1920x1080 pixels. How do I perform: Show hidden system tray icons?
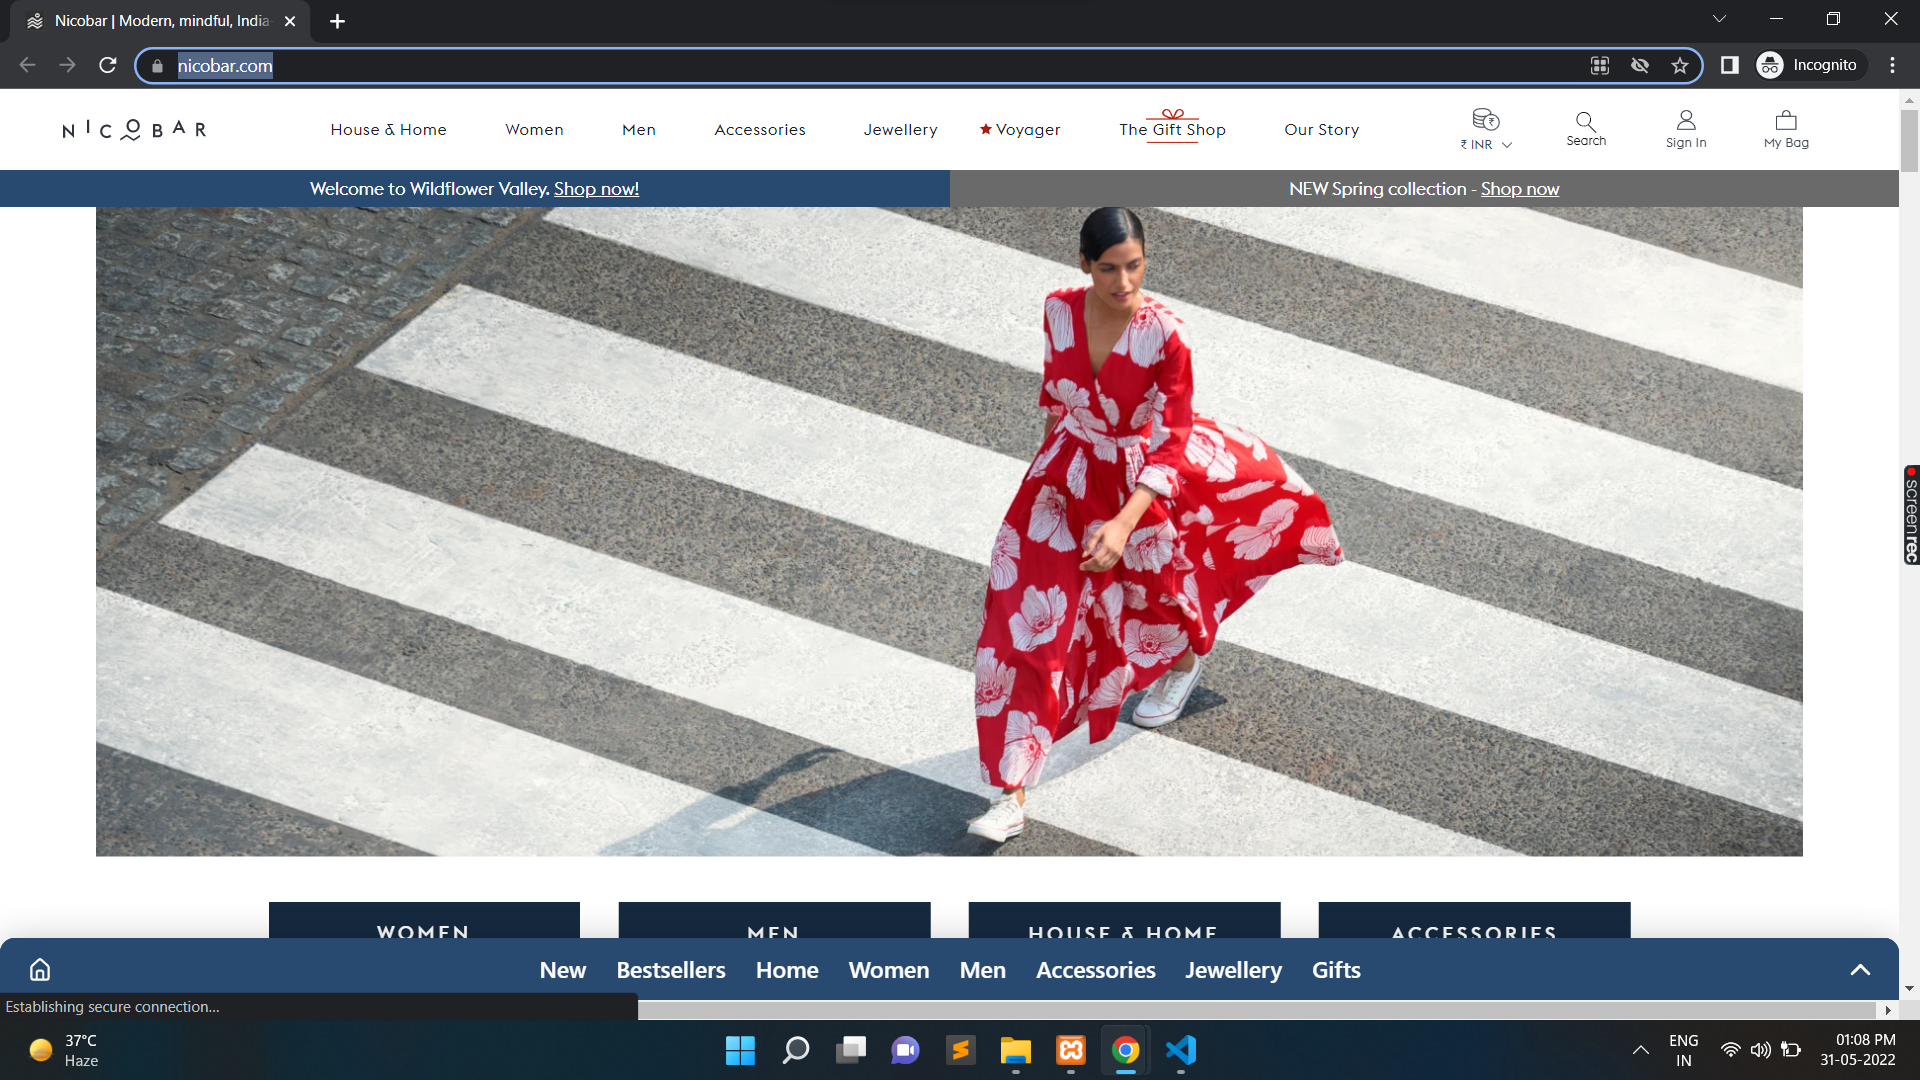[1641, 1050]
